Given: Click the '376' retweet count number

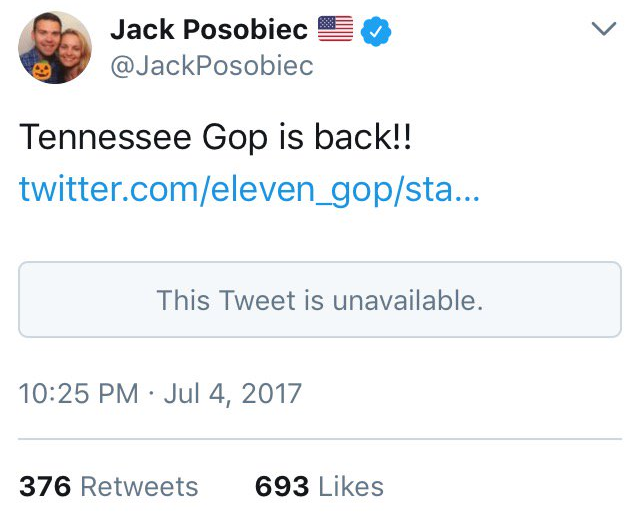Looking at the screenshot, I should (x=45, y=486).
